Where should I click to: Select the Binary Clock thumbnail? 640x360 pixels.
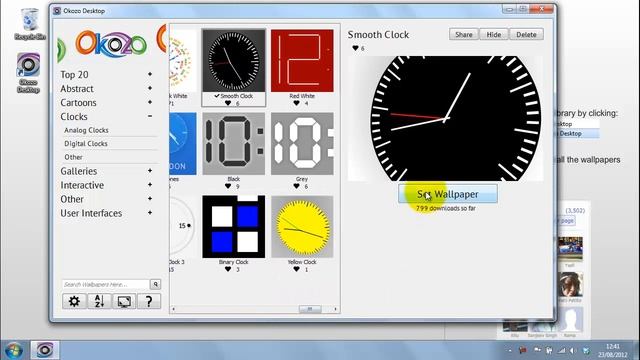click(233, 227)
